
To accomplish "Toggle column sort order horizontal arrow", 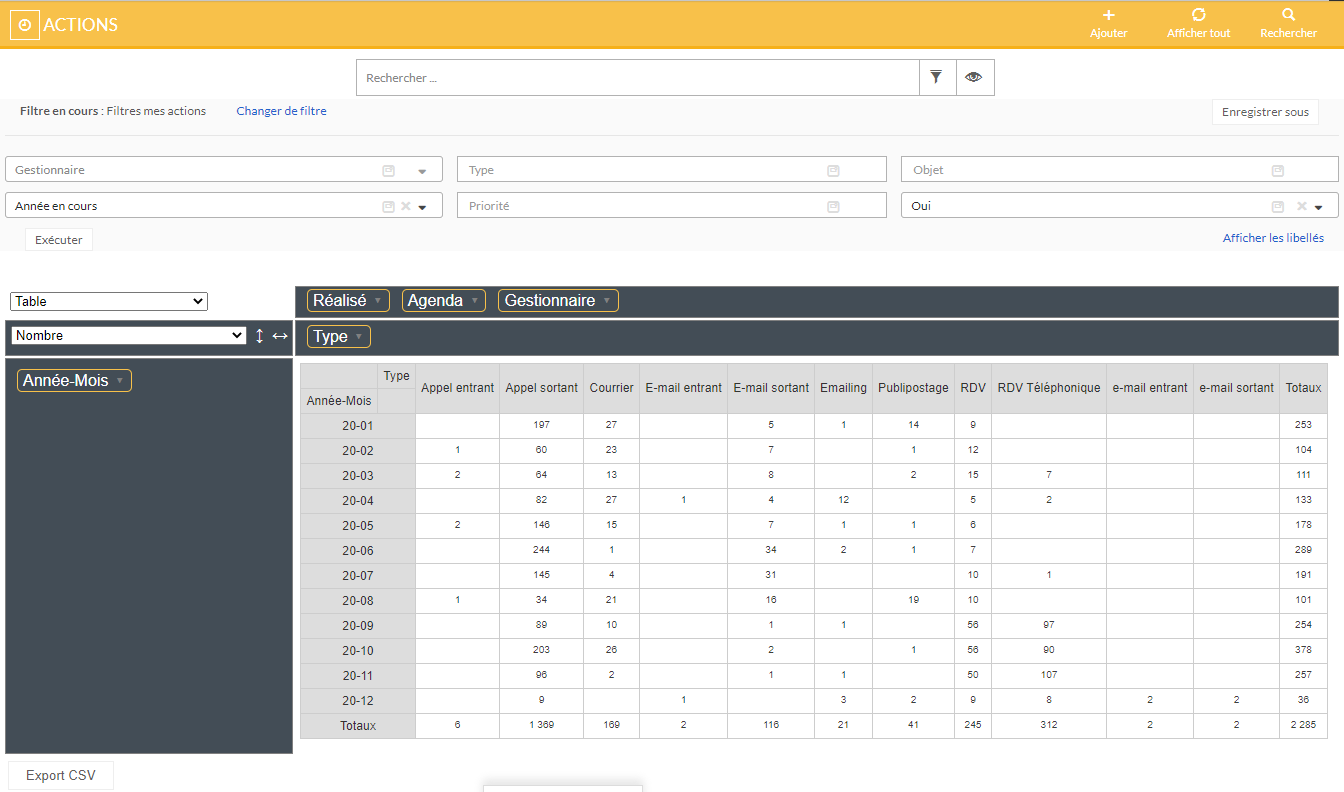I will (280, 336).
